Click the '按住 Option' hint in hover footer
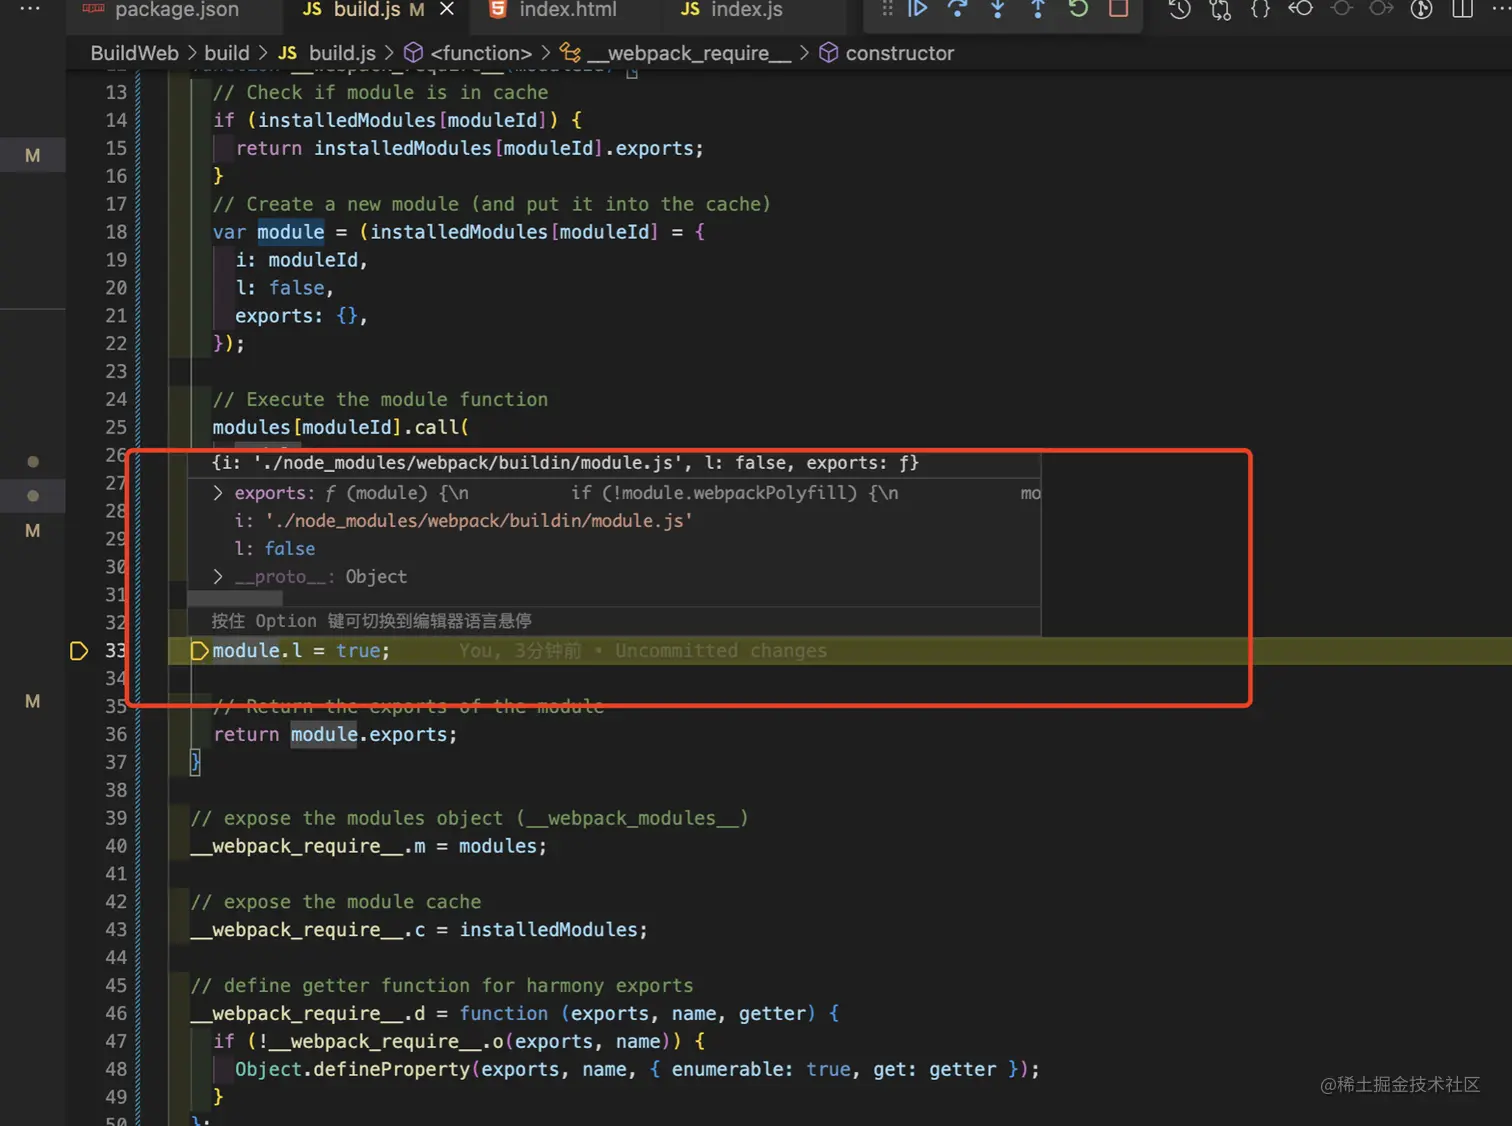This screenshot has width=1512, height=1126. pos(371,621)
